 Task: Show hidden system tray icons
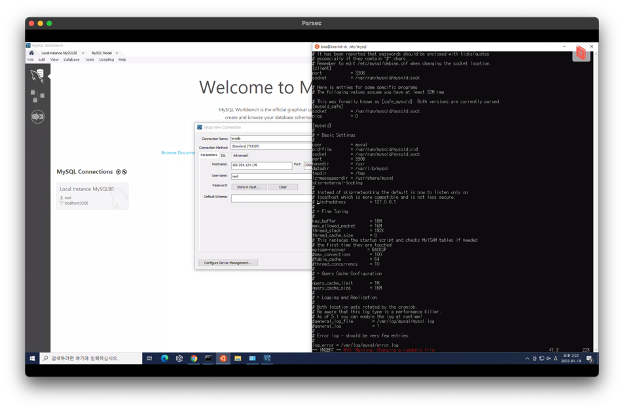pos(527,358)
